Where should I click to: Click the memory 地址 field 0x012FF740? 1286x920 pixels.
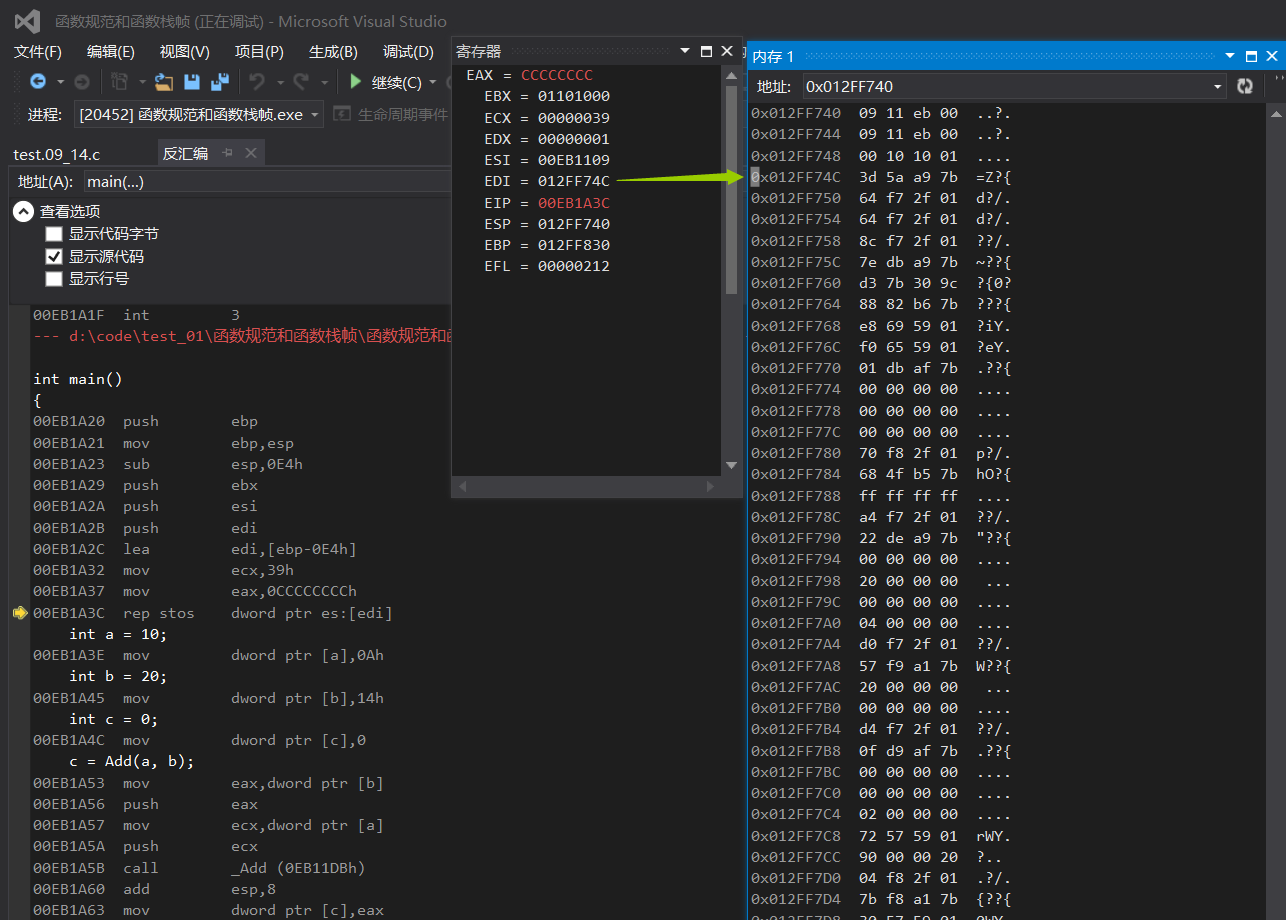click(1013, 87)
